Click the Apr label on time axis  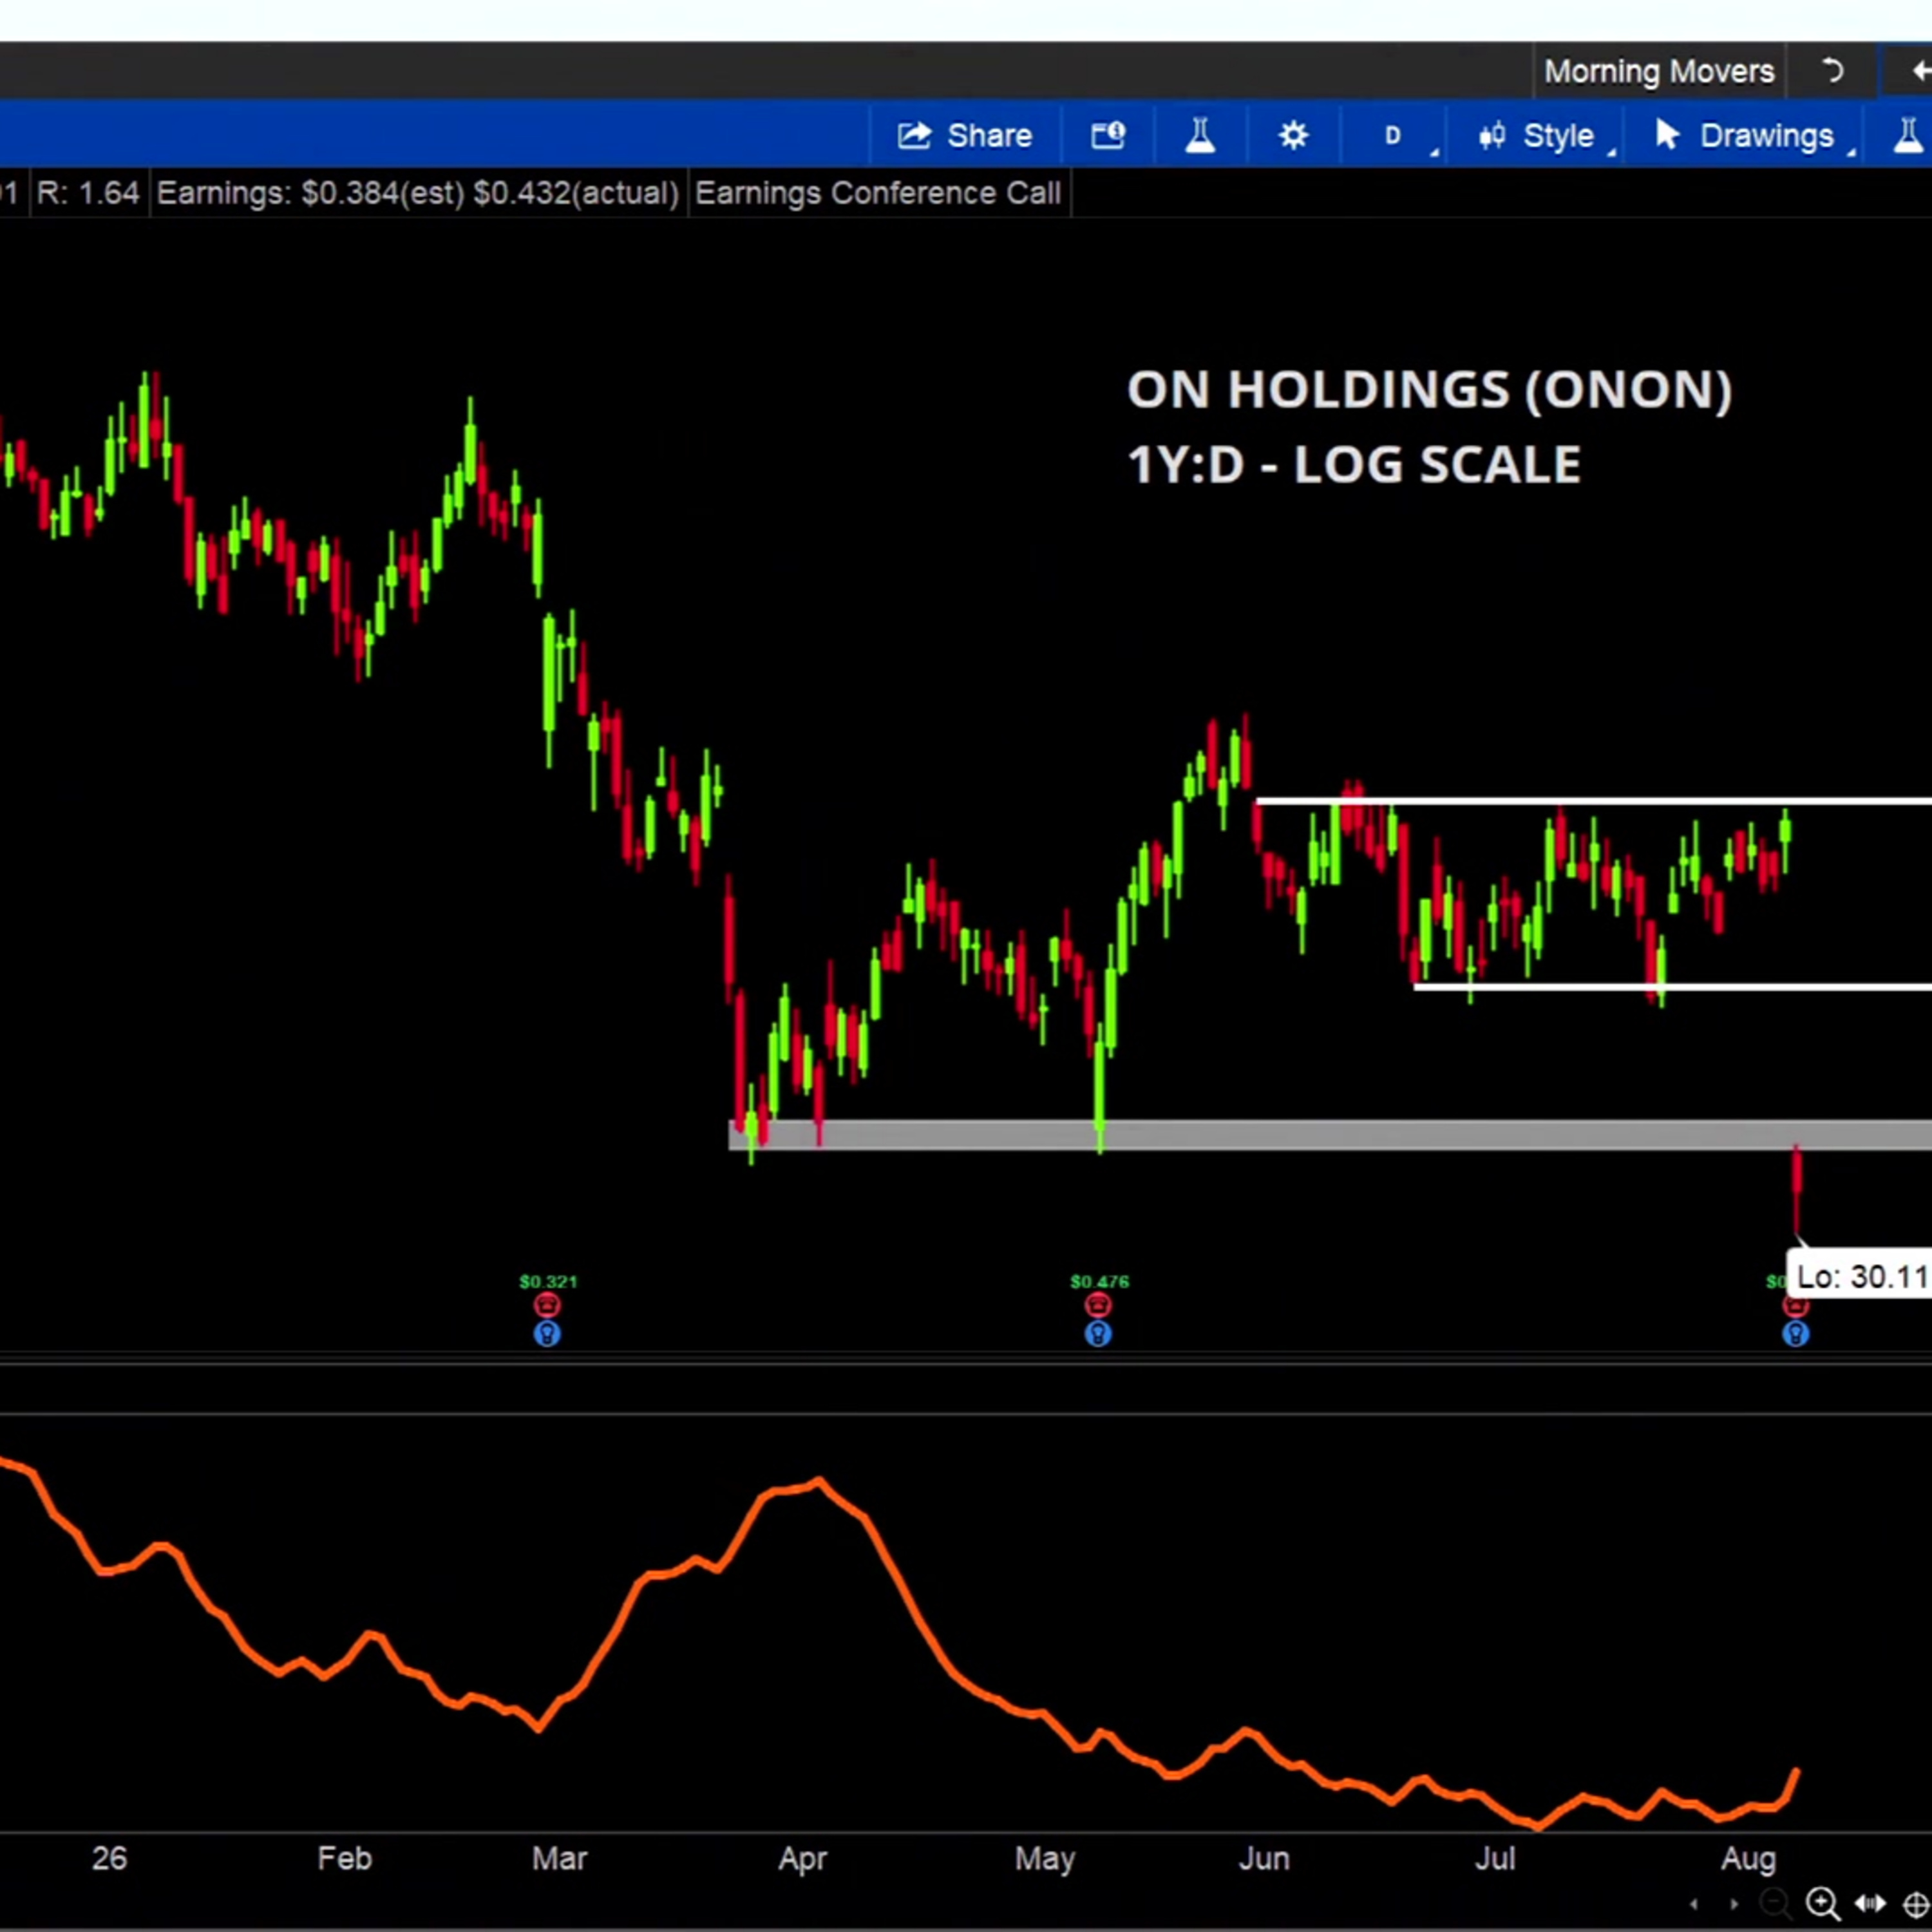pyautogui.click(x=802, y=1858)
